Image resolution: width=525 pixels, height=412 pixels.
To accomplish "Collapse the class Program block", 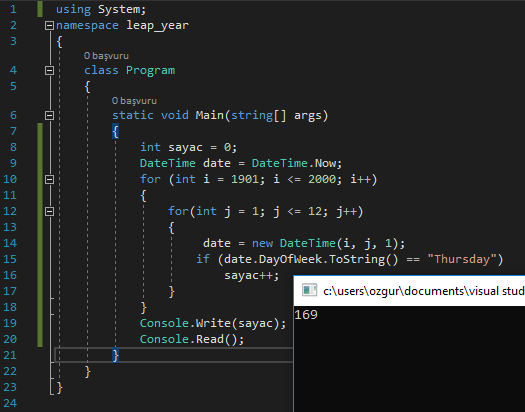I will point(49,70).
